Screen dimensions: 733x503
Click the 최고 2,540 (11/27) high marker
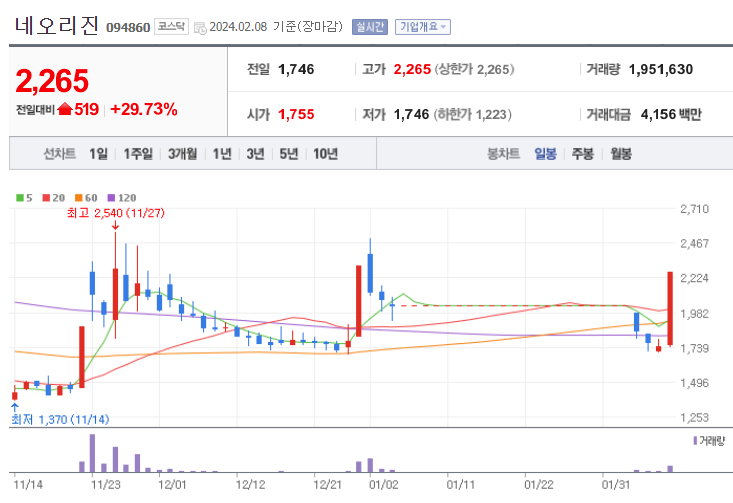click(x=115, y=213)
